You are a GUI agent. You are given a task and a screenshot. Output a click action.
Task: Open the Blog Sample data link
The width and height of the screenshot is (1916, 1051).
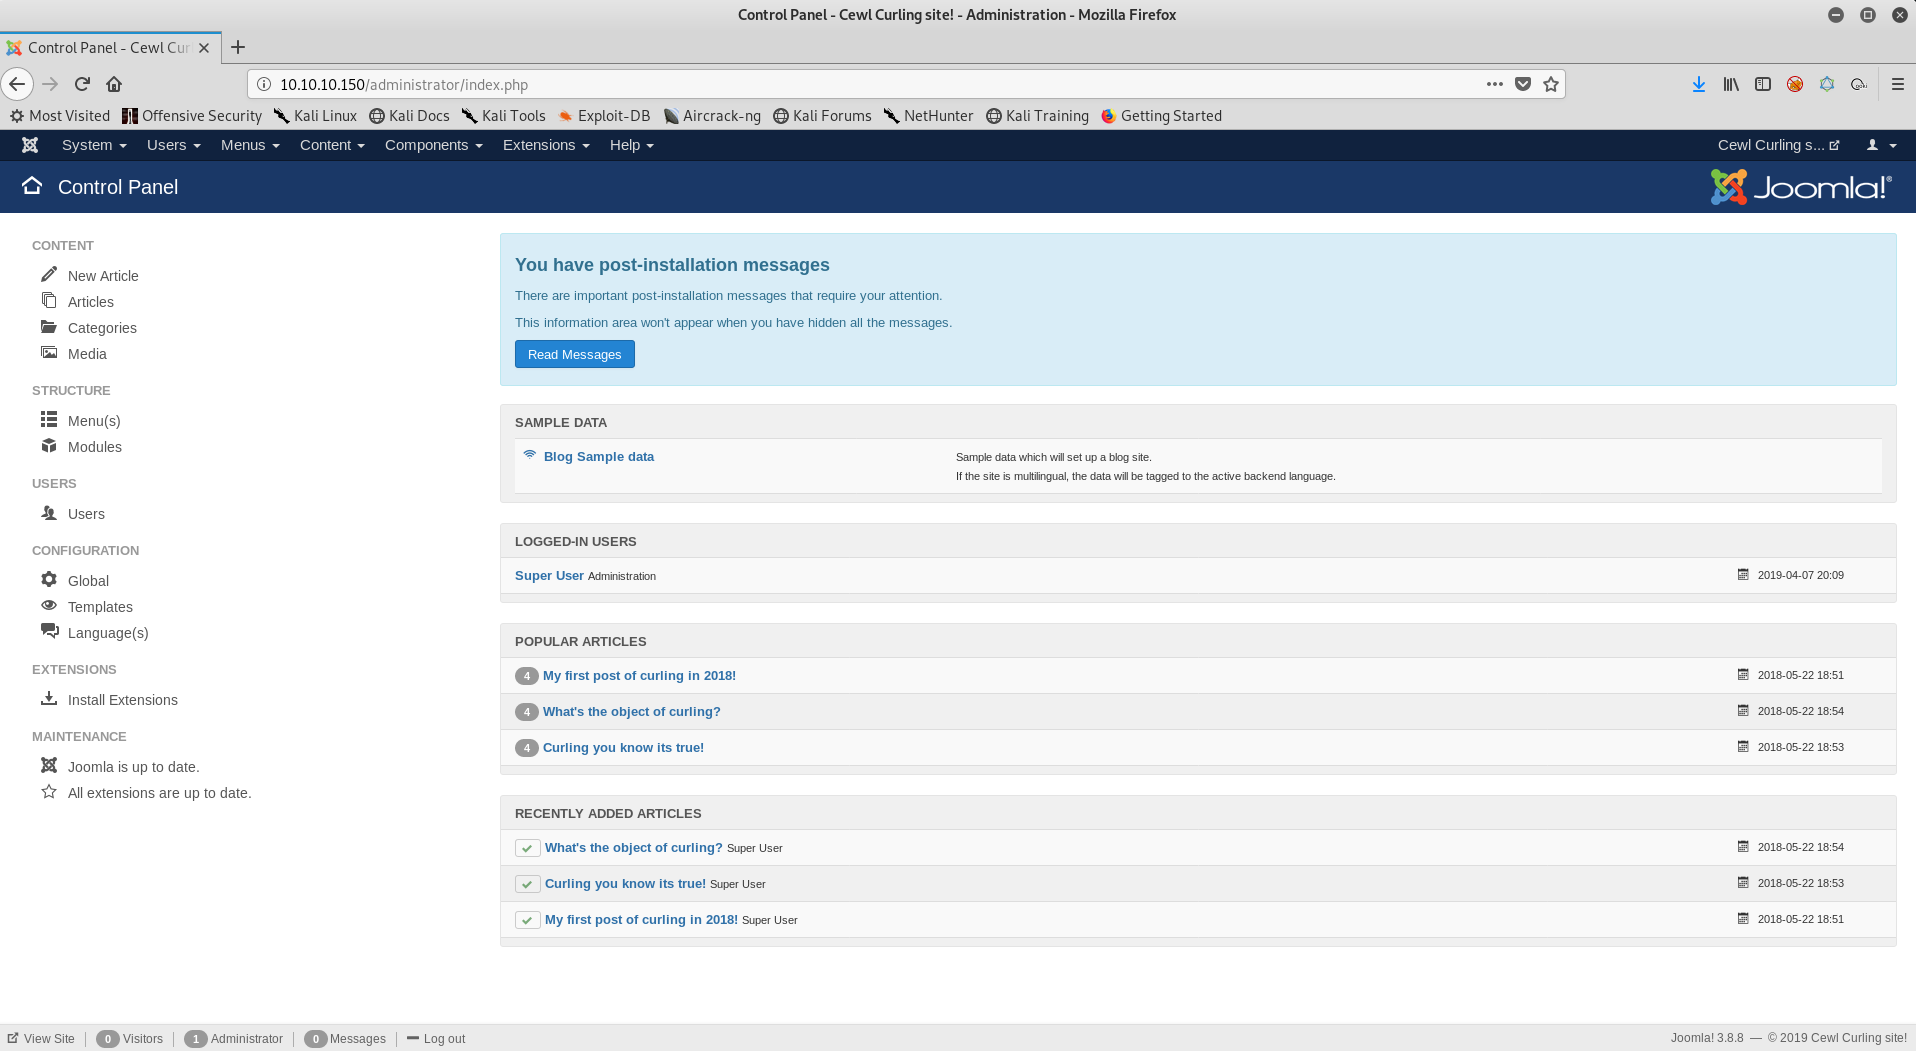(598, 456)
